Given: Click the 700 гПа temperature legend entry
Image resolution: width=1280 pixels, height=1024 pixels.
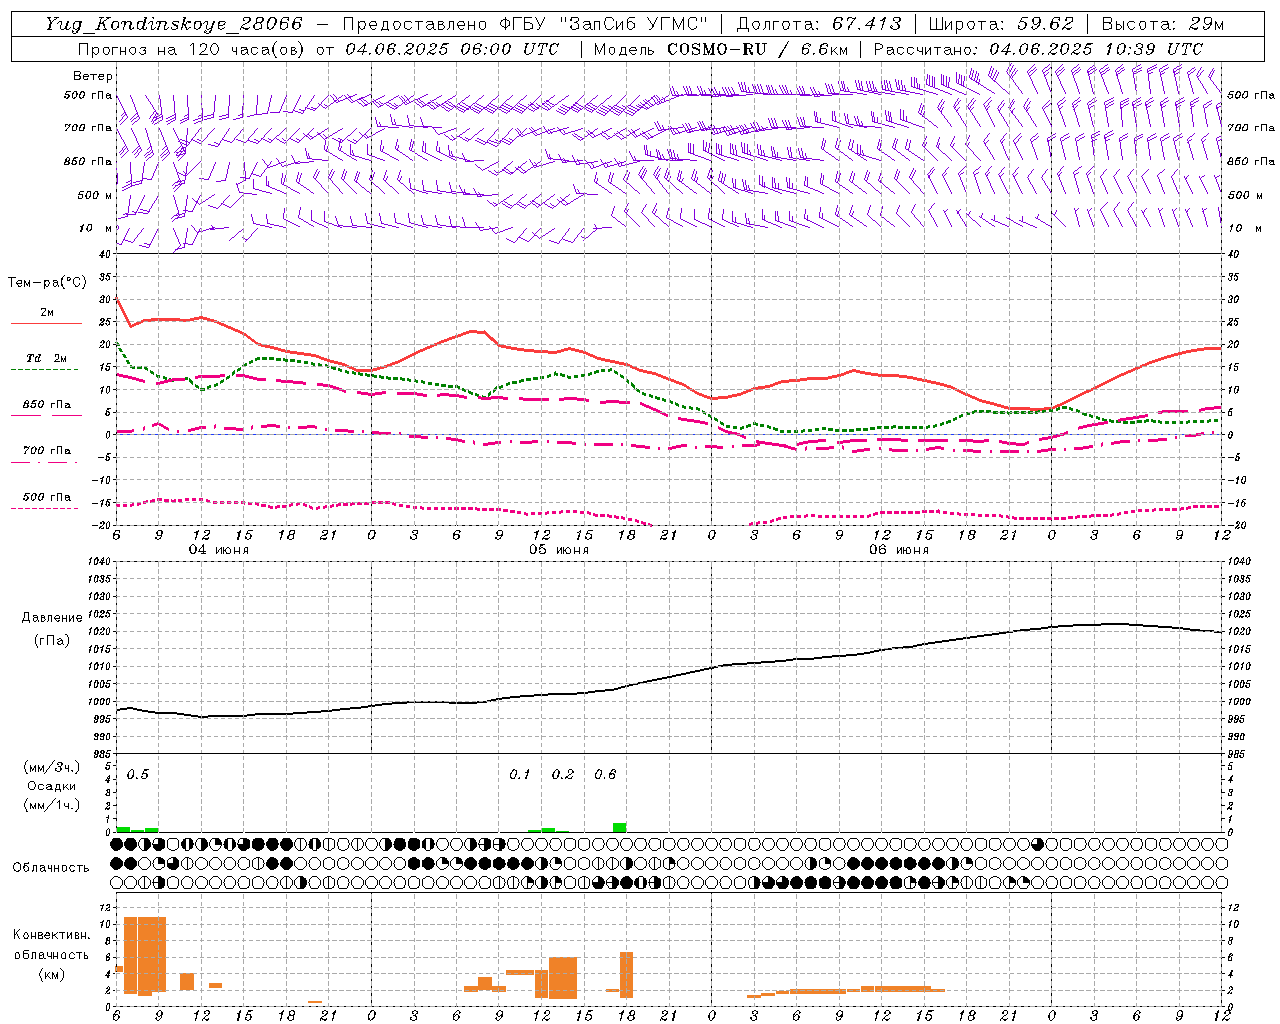Looking at the screenshot, I should (46, 451).
